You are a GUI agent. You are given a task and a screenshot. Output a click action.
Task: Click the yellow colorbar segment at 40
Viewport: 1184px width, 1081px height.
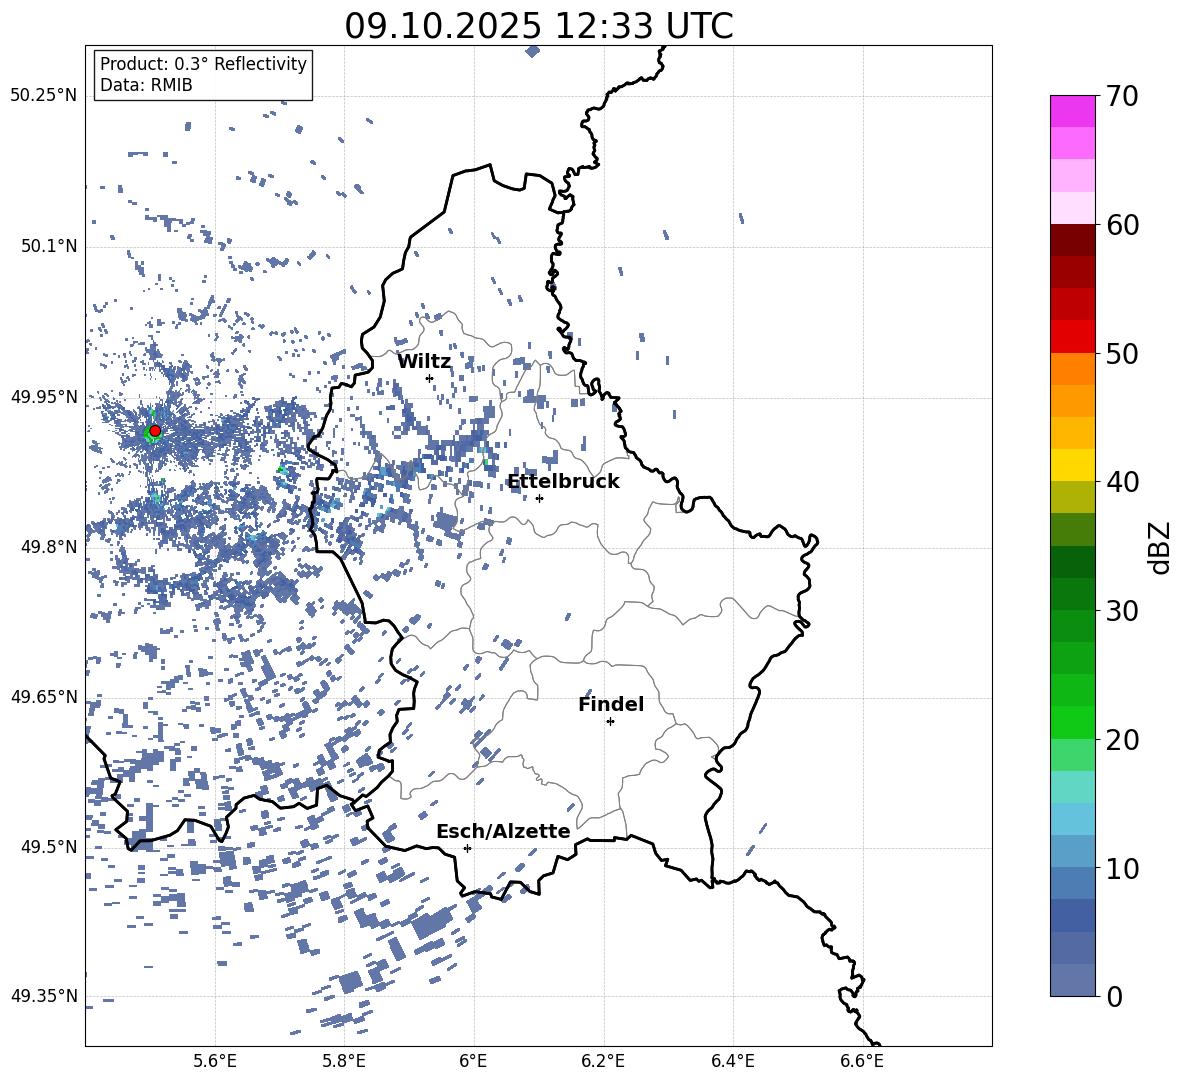pyautogui.click(x=1072, y=466)
